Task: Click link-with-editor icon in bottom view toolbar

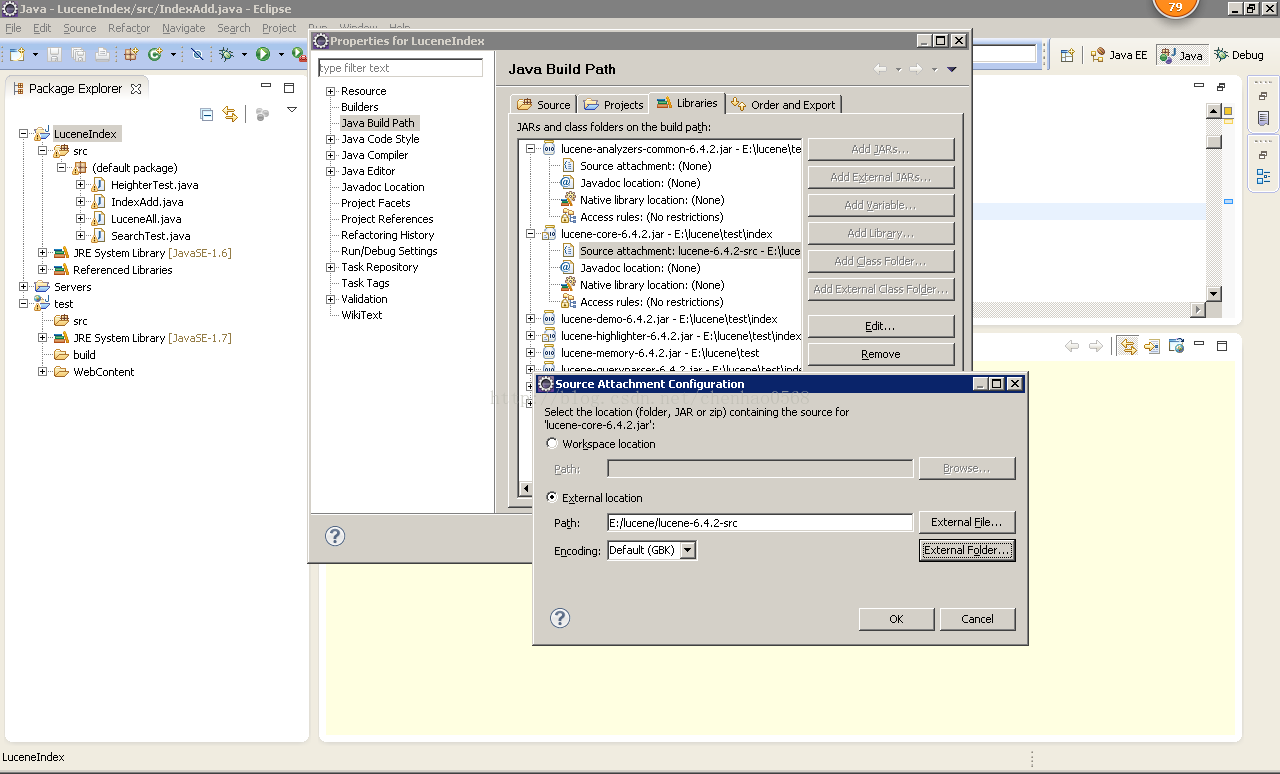Action: [1128, 346]
